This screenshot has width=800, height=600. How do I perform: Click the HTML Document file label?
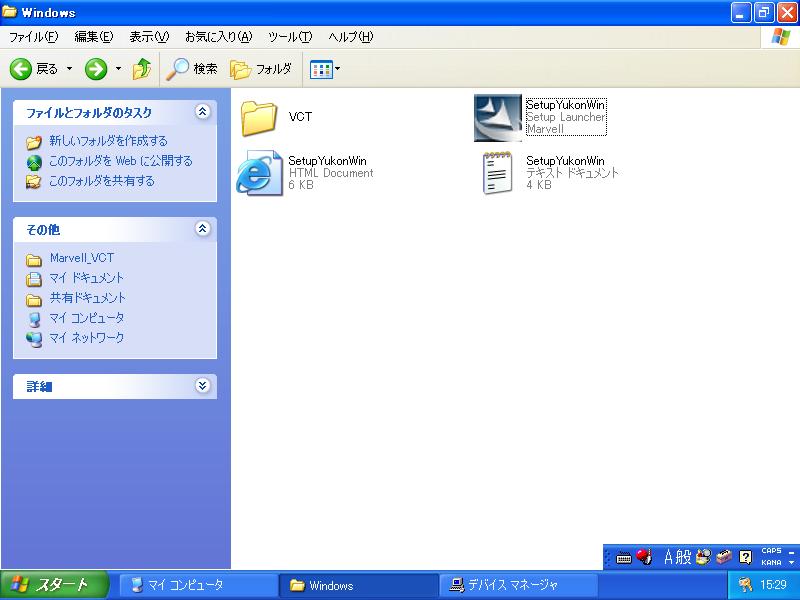331,173
